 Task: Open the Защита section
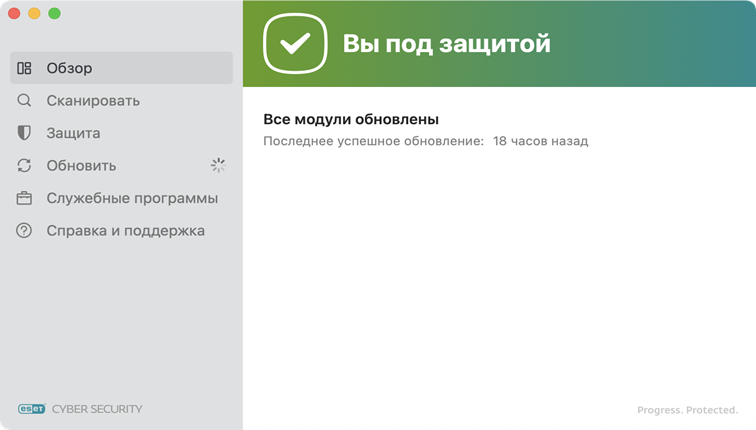click(x=73, y=133)
